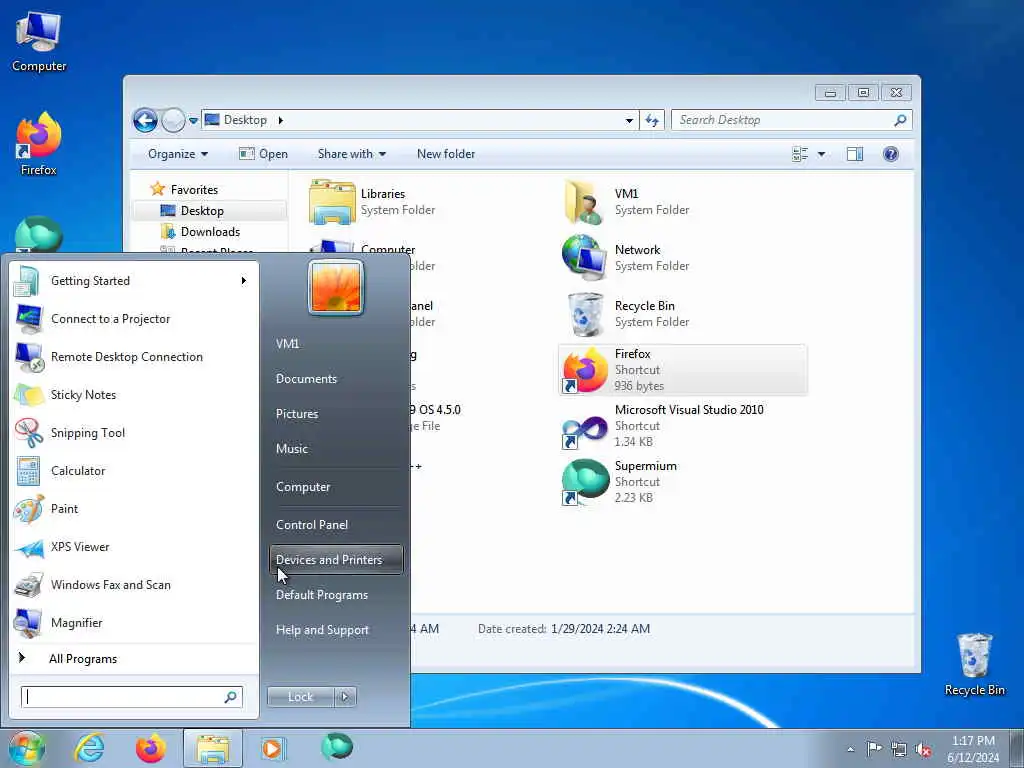Open the shutdown options arrow next to Lock
The height and width of the screenshot is (768, 1024).
click(x=345, y=697)
